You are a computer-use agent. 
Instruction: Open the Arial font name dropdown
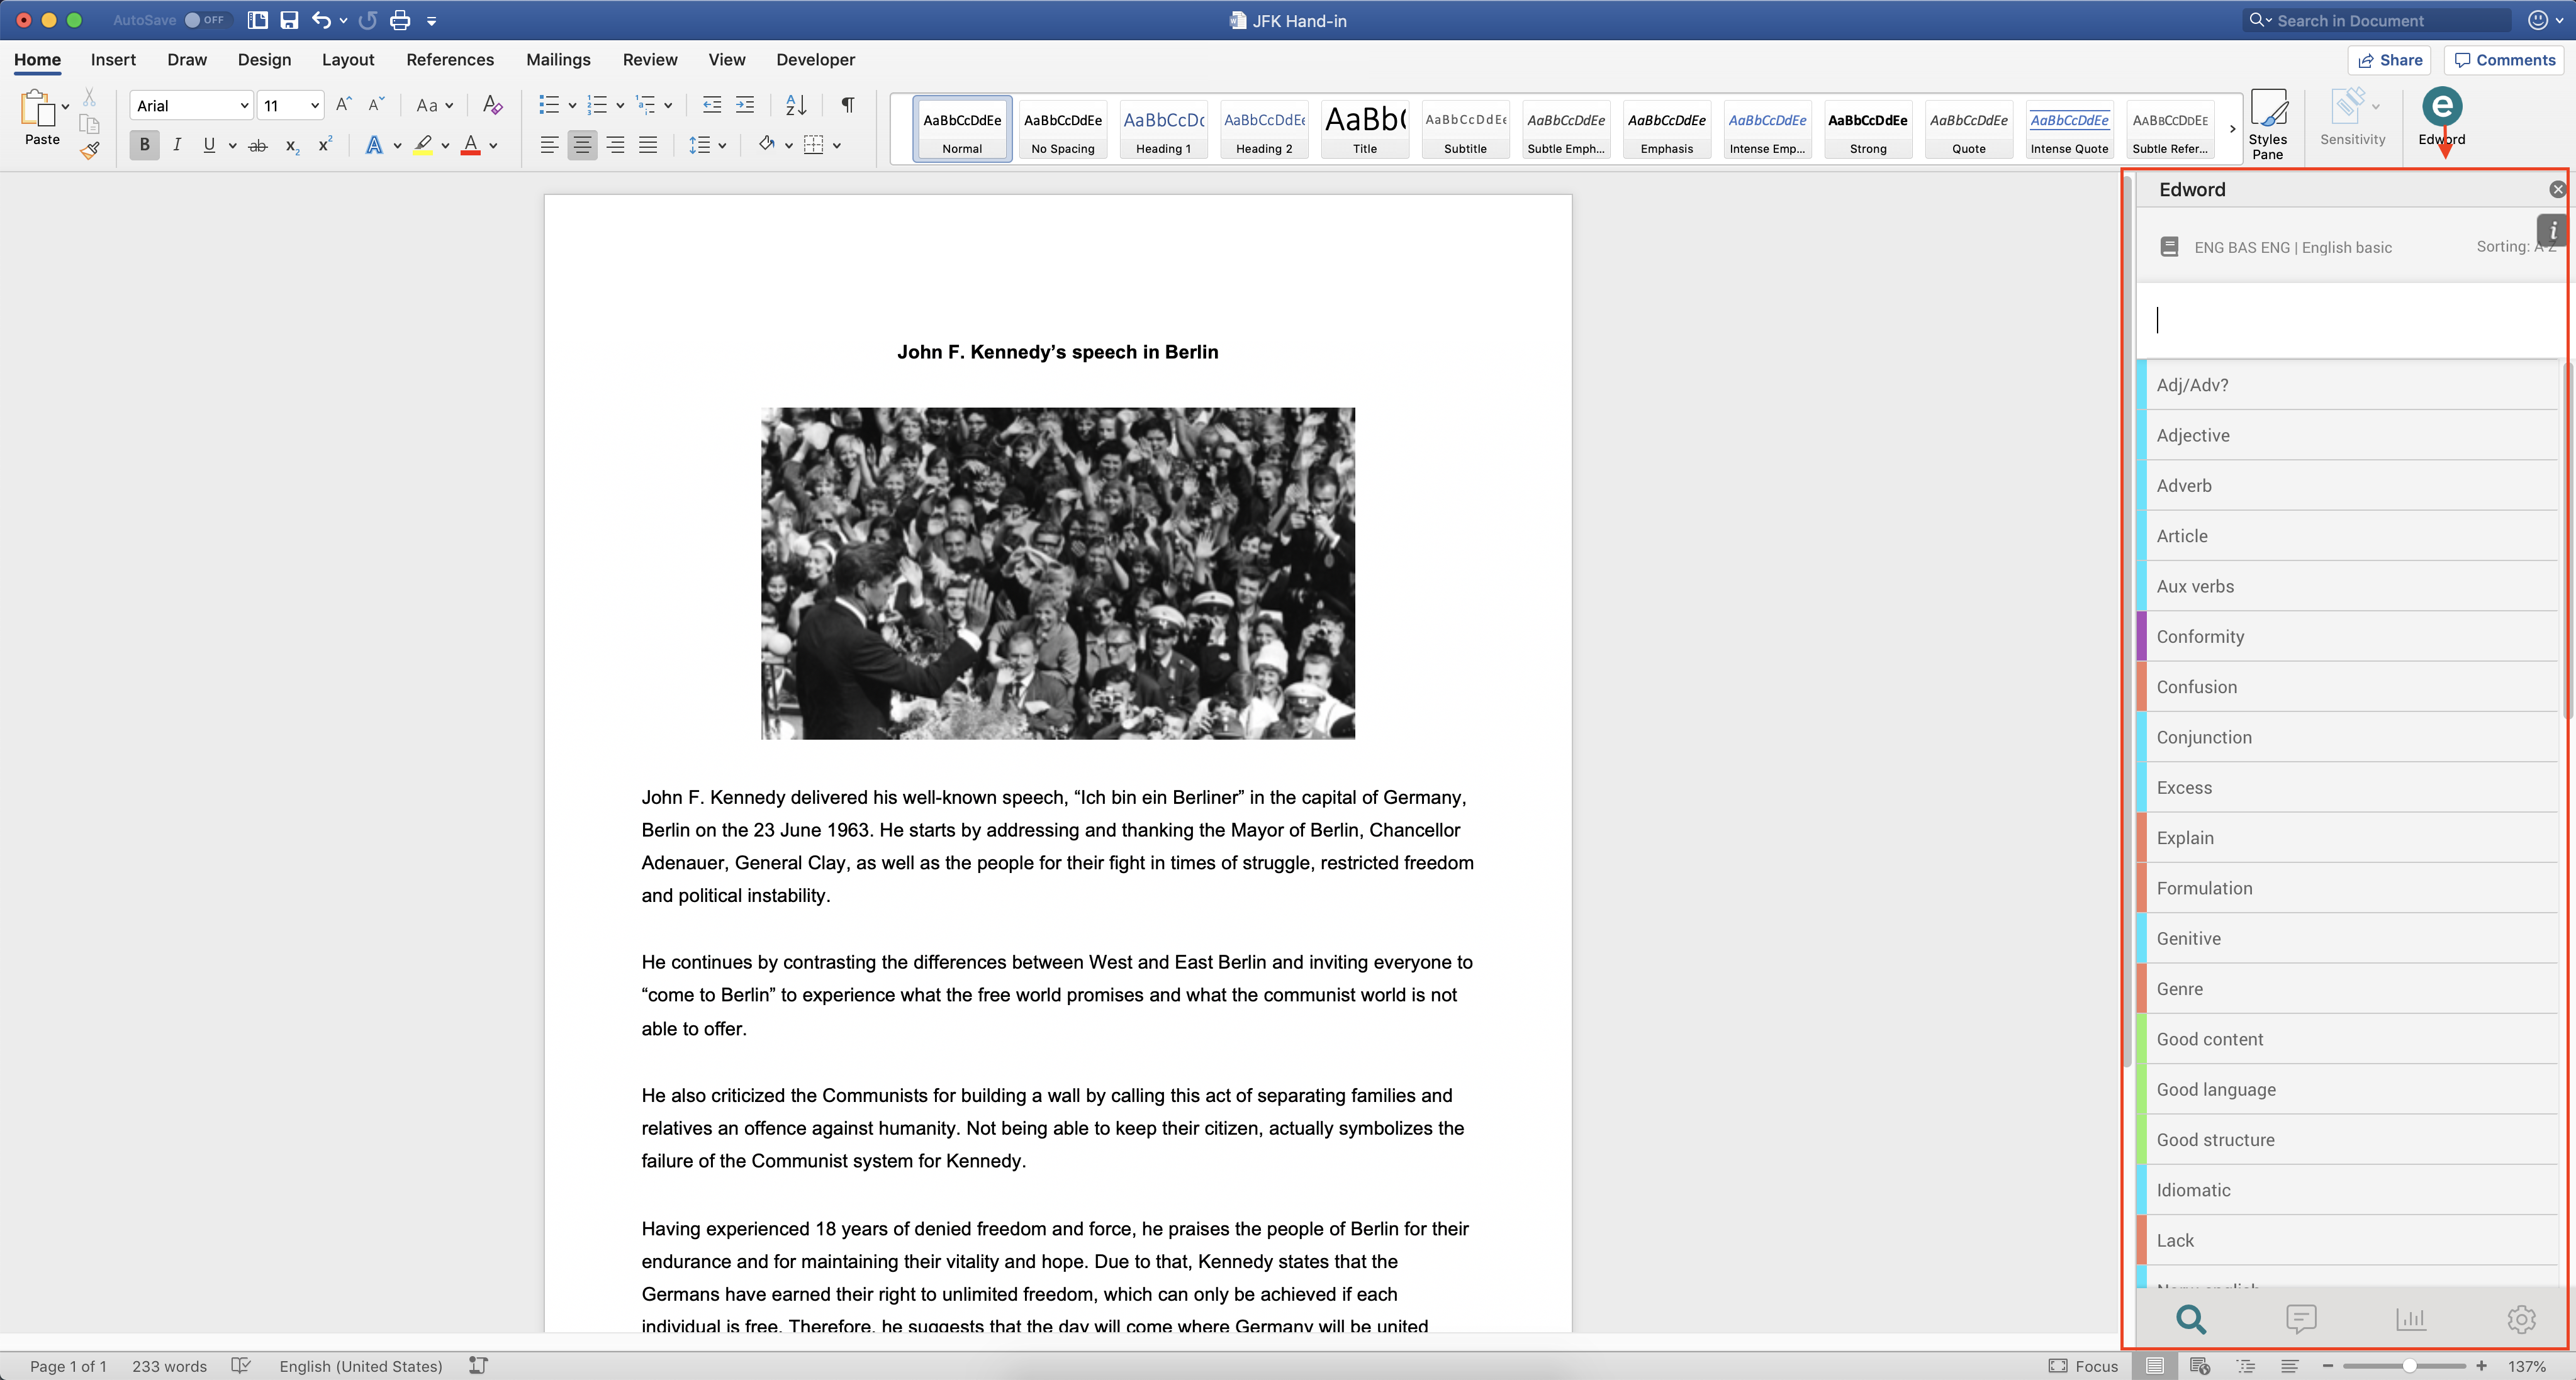click(243, 105)
